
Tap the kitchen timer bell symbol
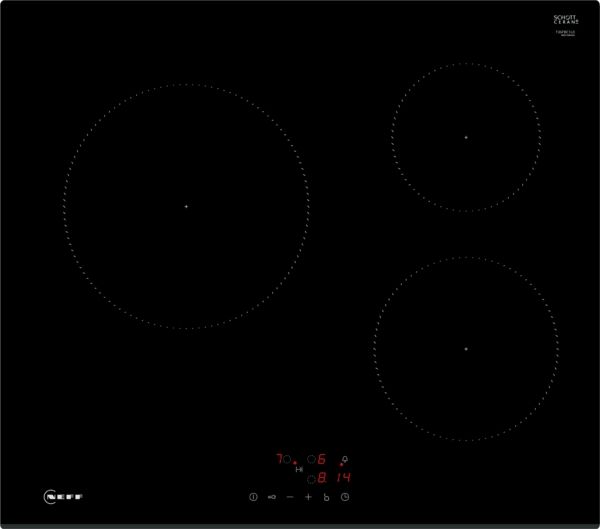click(345, 461)
